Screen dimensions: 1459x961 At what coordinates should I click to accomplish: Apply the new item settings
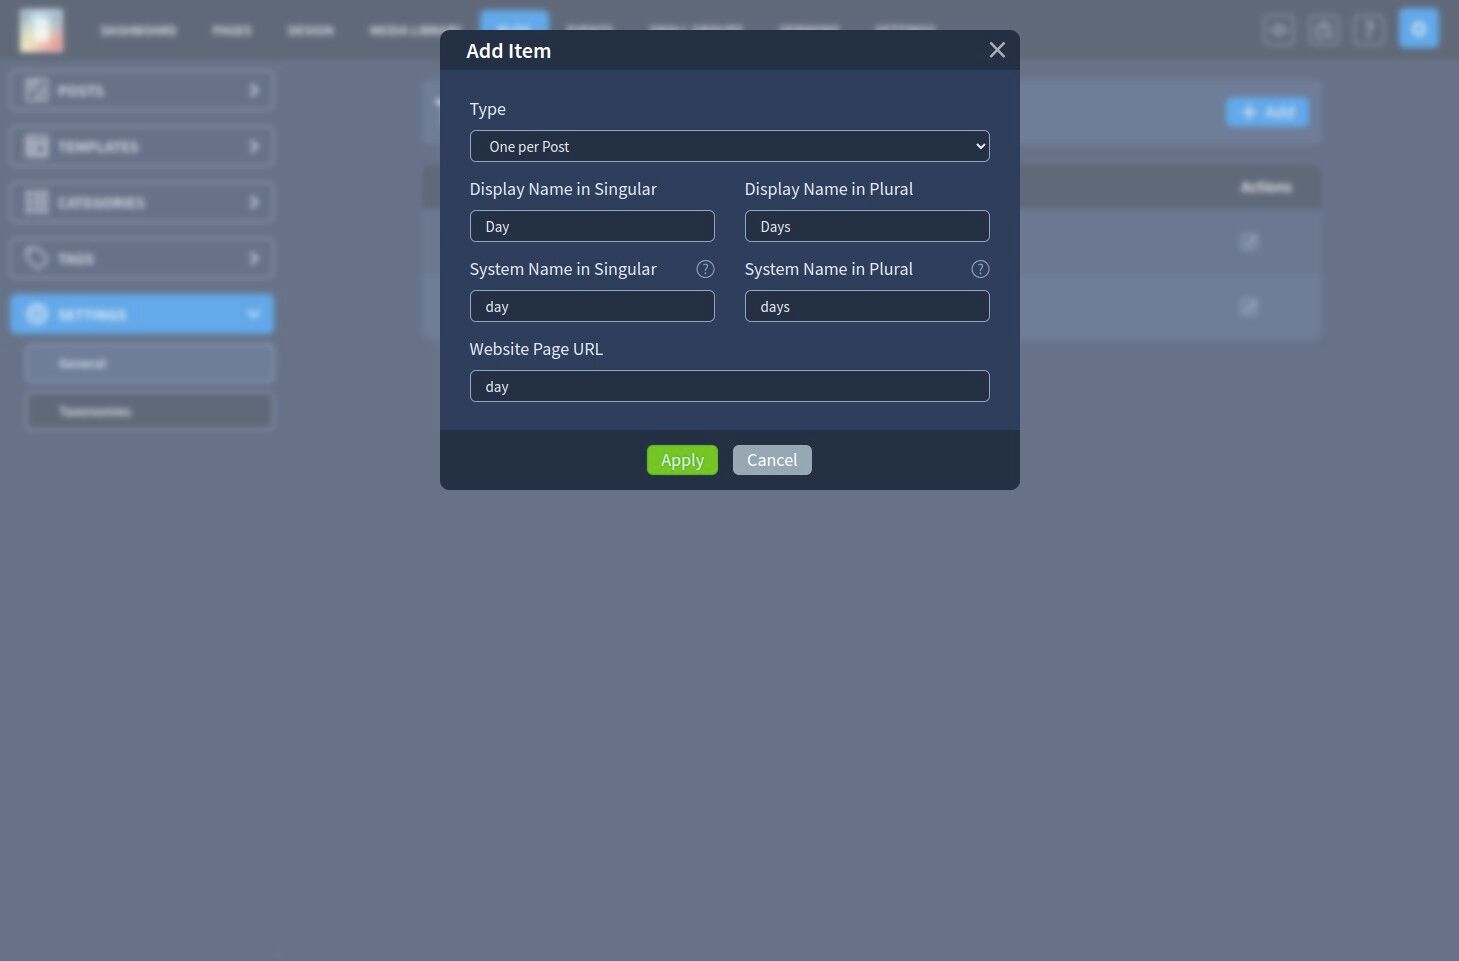[x=682, y=460]
